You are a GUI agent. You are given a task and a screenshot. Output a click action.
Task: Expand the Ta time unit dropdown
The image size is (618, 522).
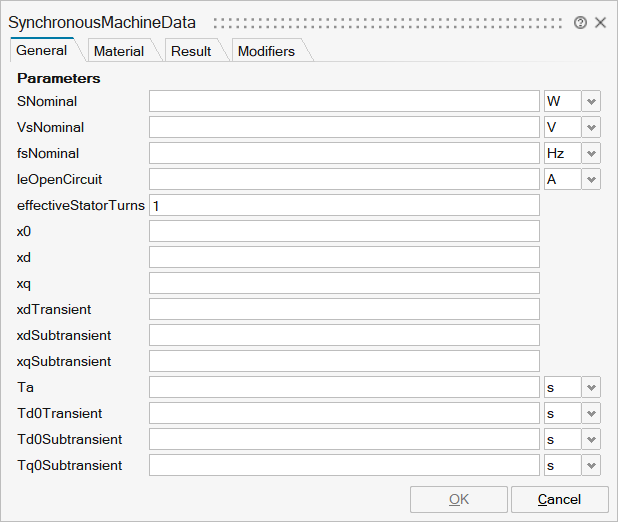[591, 387]
